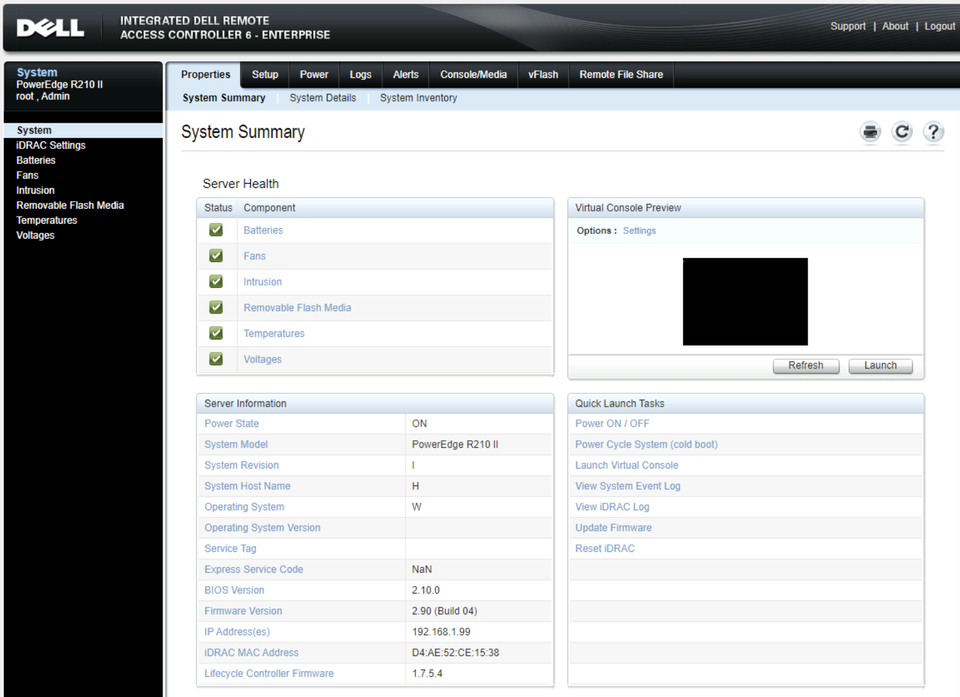Click the print page icon
Screen dimensions: 960x697
coord(870,132)
